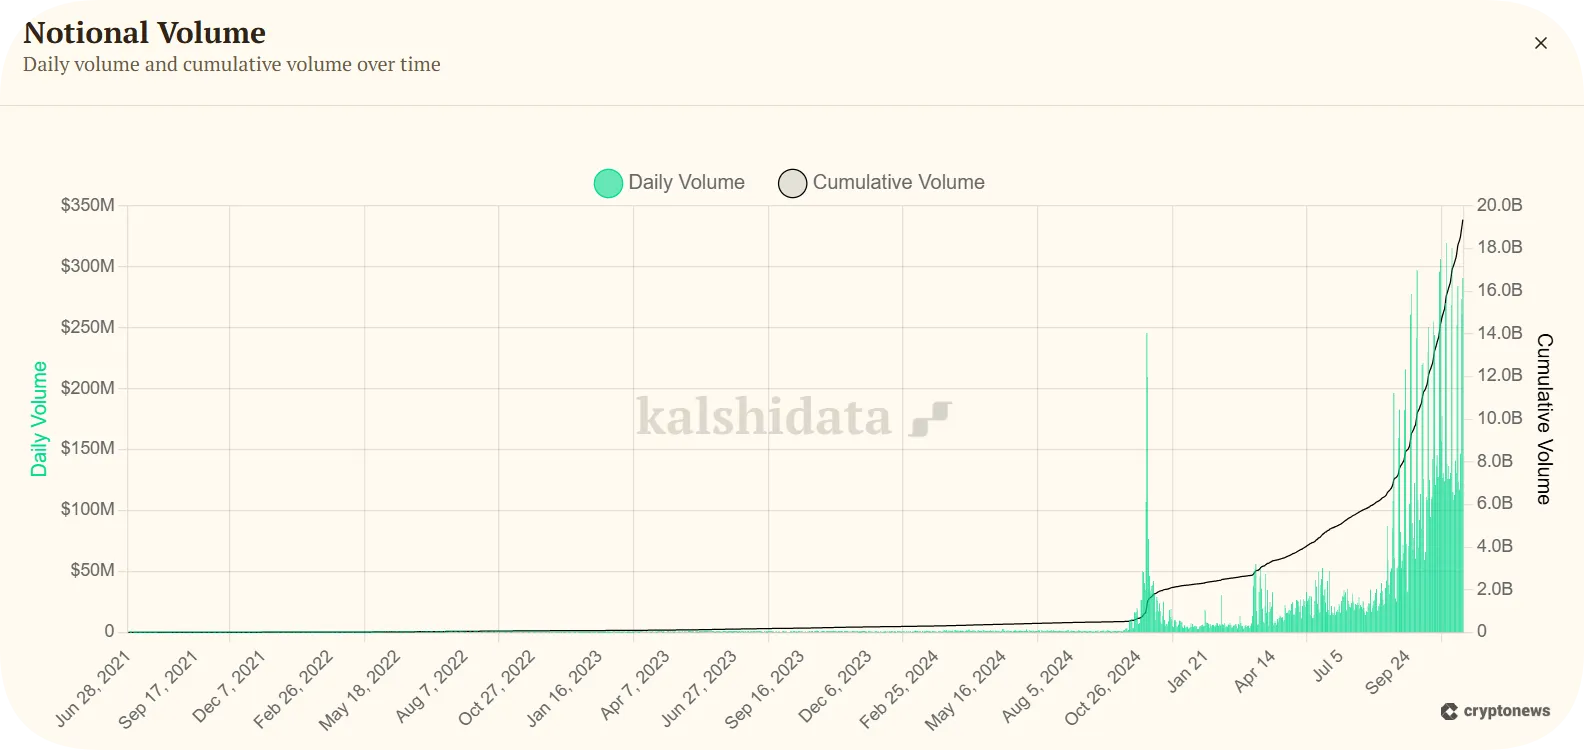Click the daily volume subtitle text
The width and height of the screenshot is (1584, 750).
pos(231,64)
